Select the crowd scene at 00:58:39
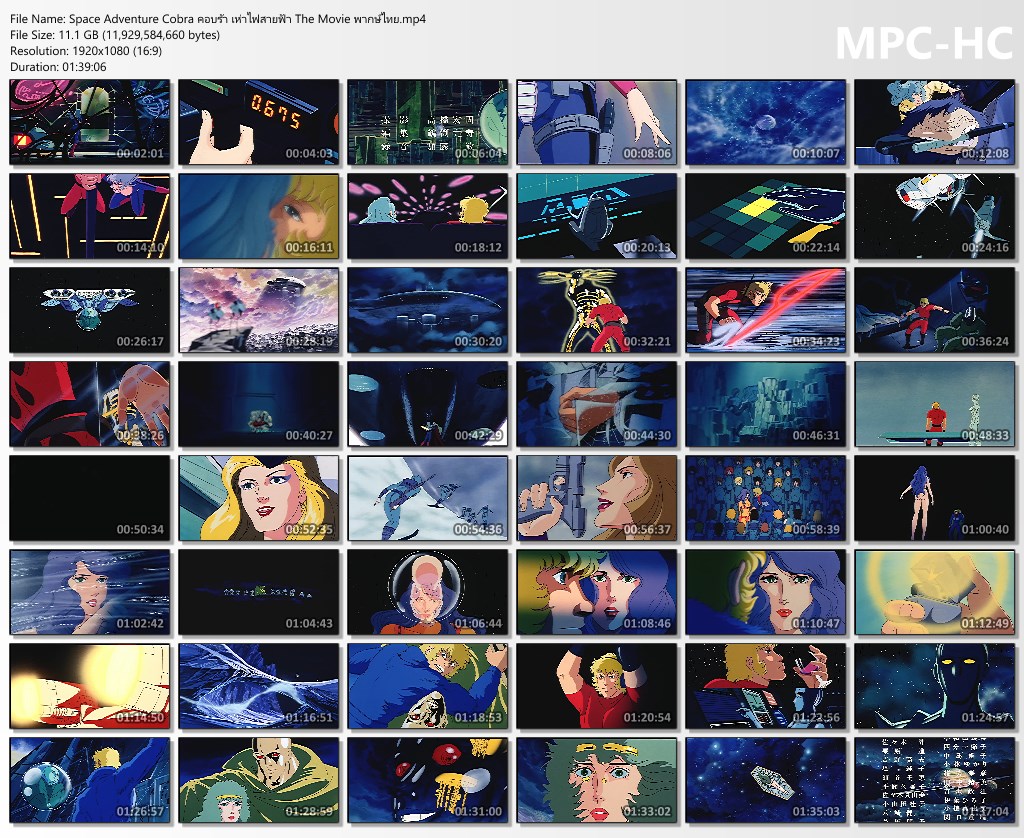The width and height of the screenshot is (1024, 838). click(765, 498)
